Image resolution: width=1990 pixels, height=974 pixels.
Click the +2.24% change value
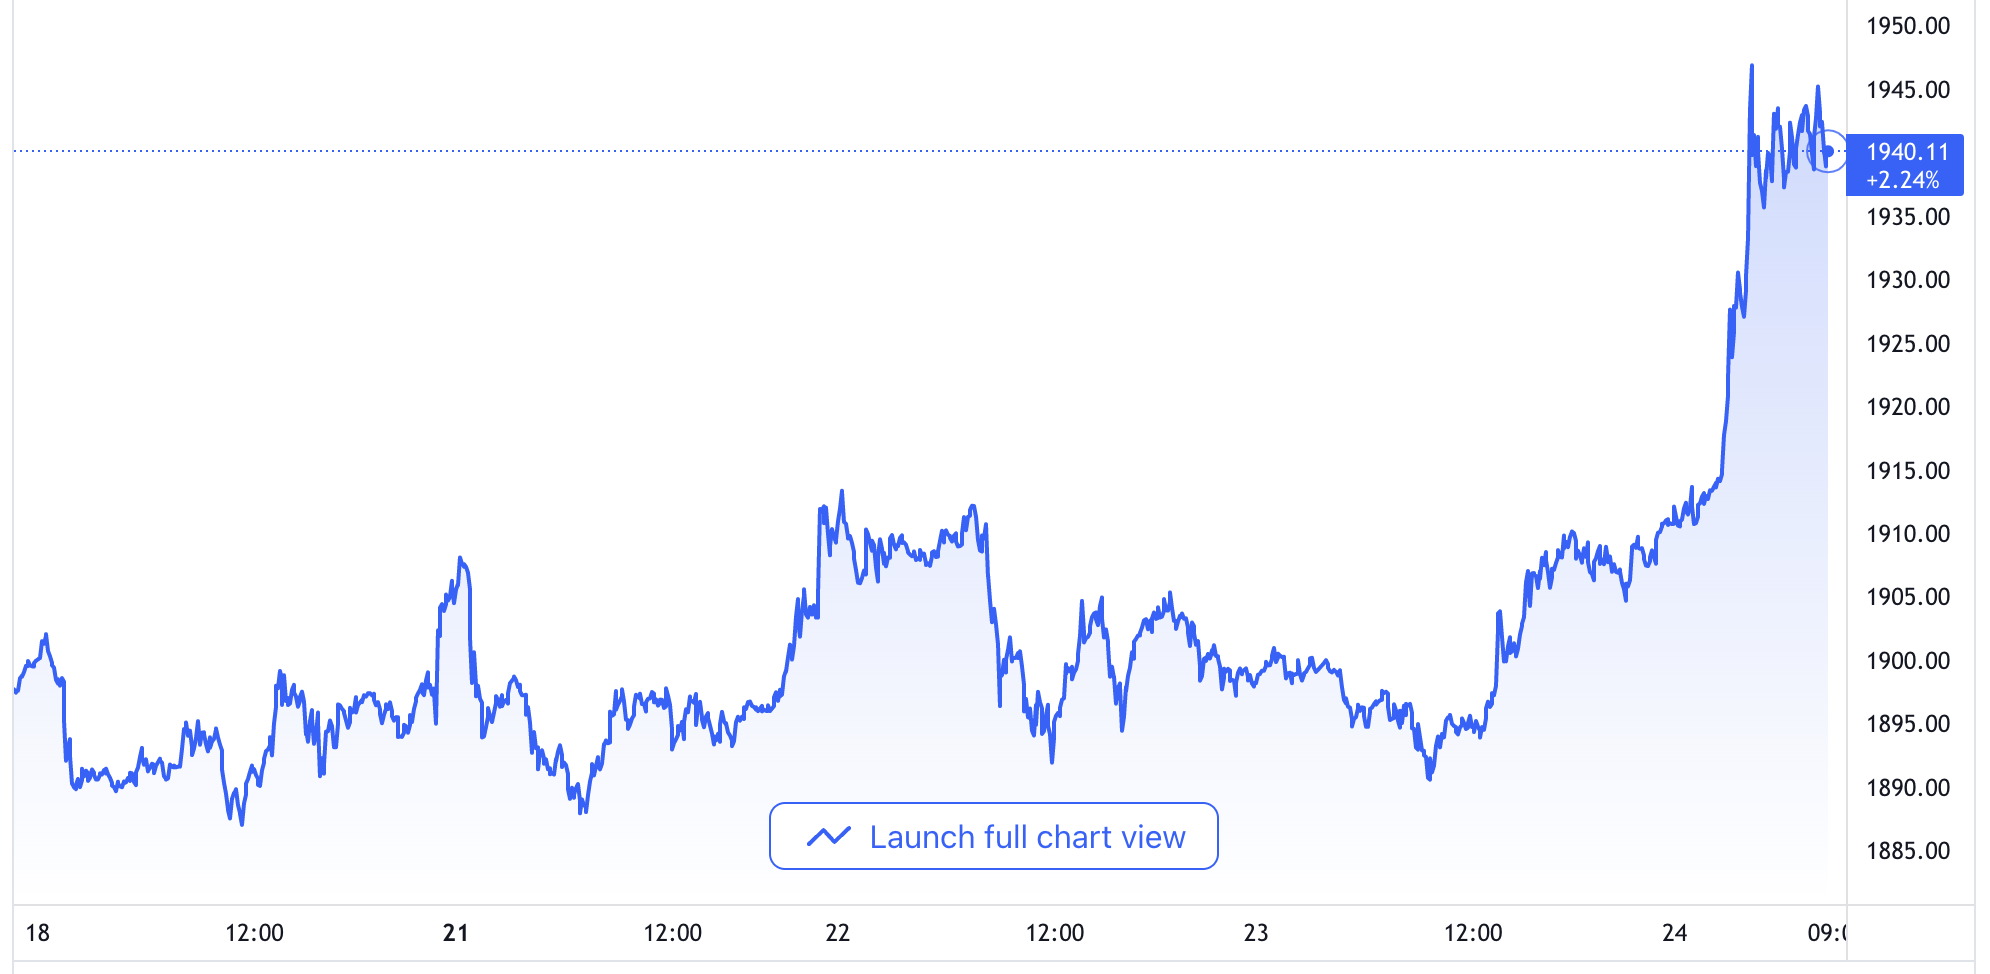click(x=1902, y=180)
